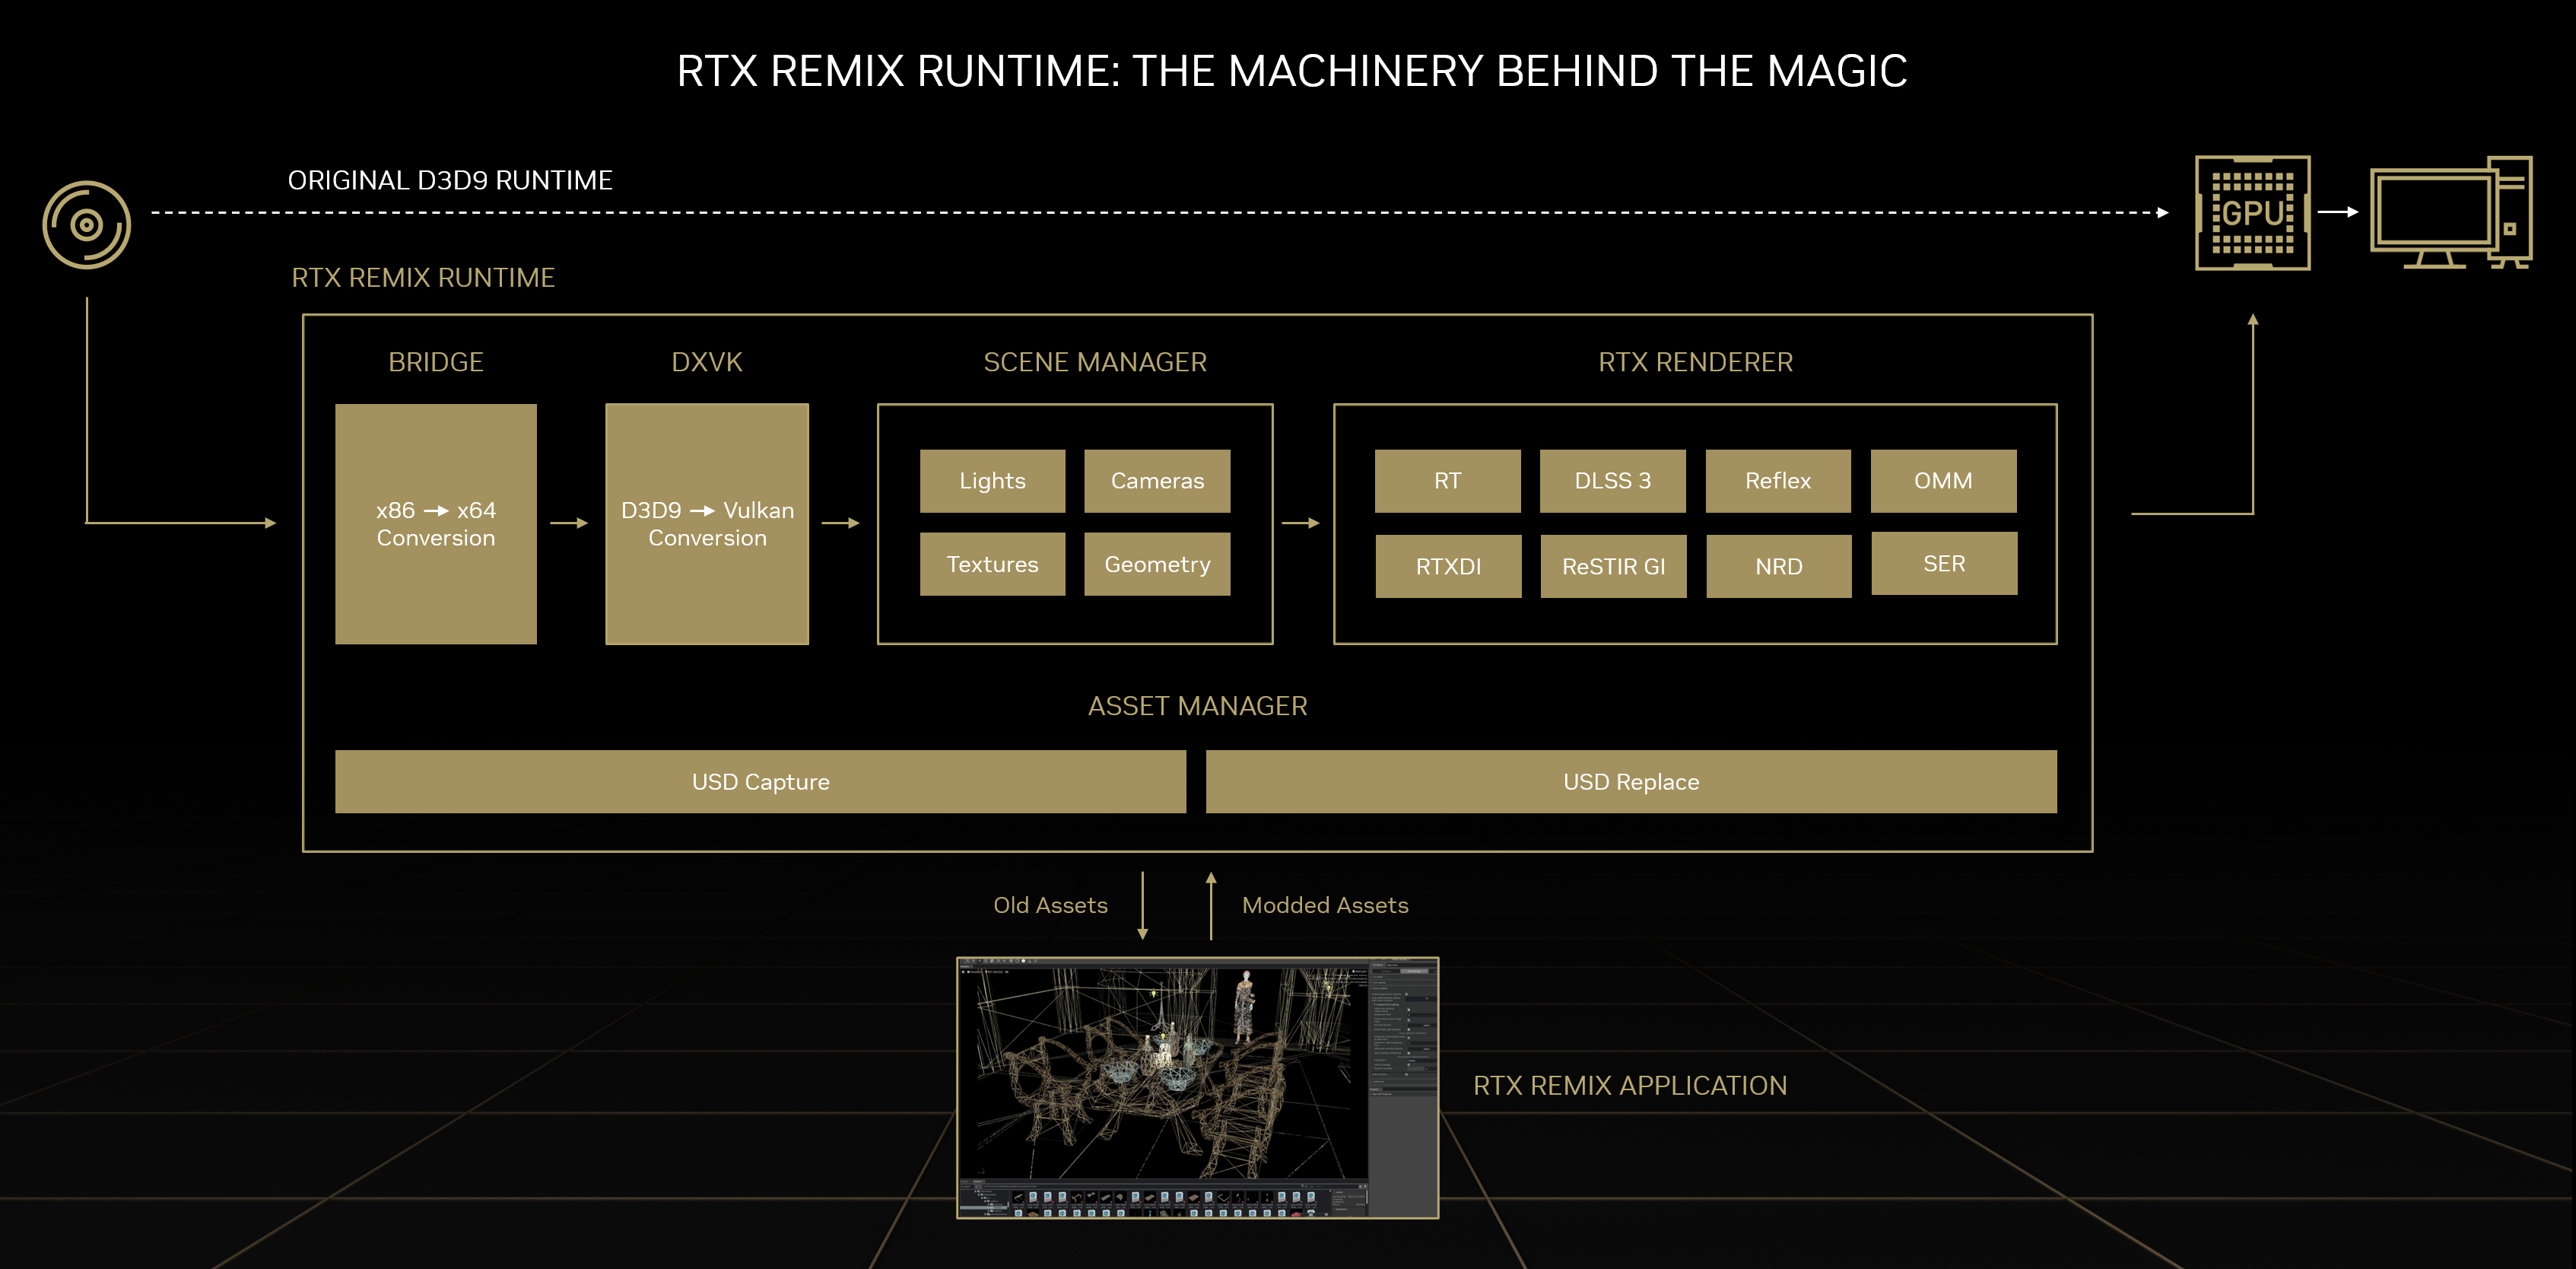Viewport: 2576px width, 1269px height.
Task: Click the Cameras box
Action: 1157,481
